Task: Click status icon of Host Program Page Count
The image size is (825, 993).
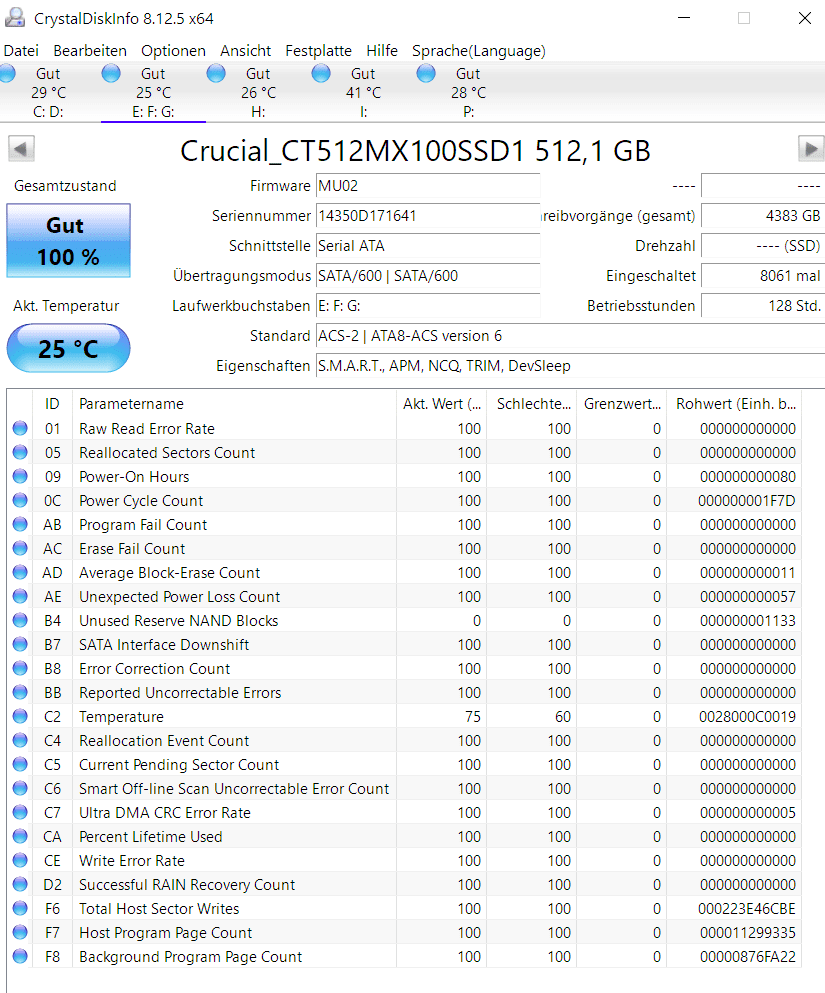Action: (x=20, y=932)
